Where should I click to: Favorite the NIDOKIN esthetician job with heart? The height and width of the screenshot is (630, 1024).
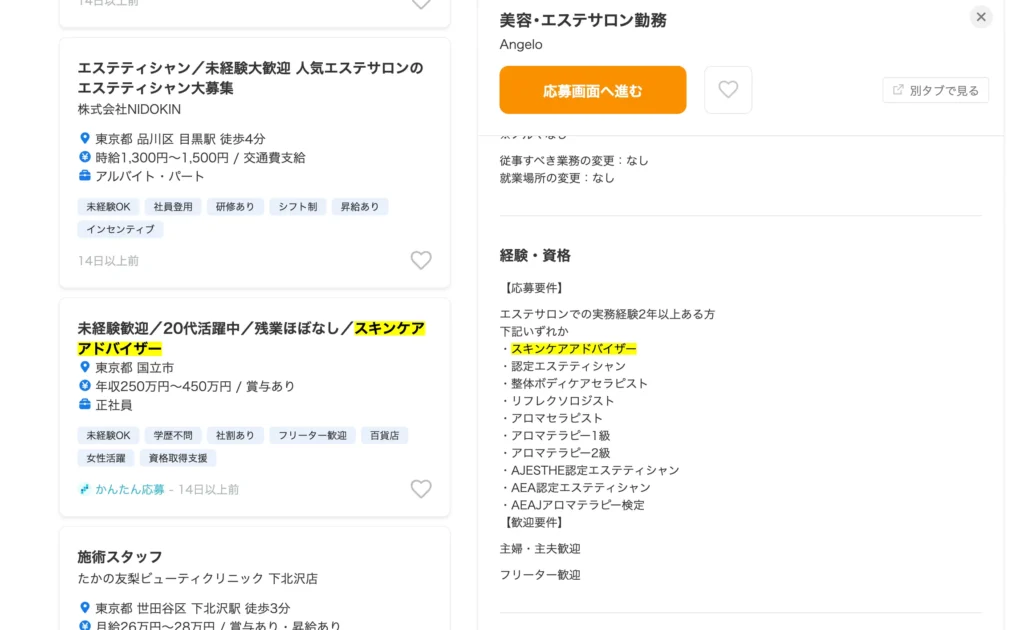coord(421,260)
